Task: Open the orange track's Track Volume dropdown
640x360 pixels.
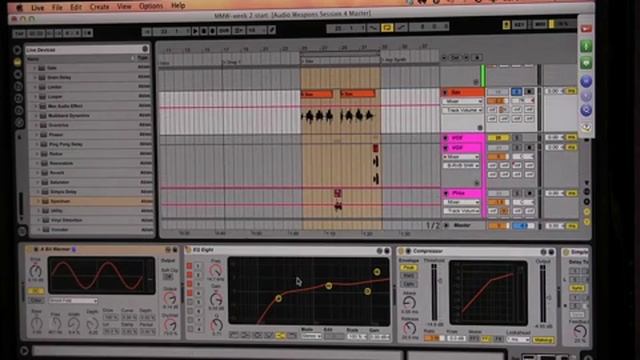Action: point(462,110)
